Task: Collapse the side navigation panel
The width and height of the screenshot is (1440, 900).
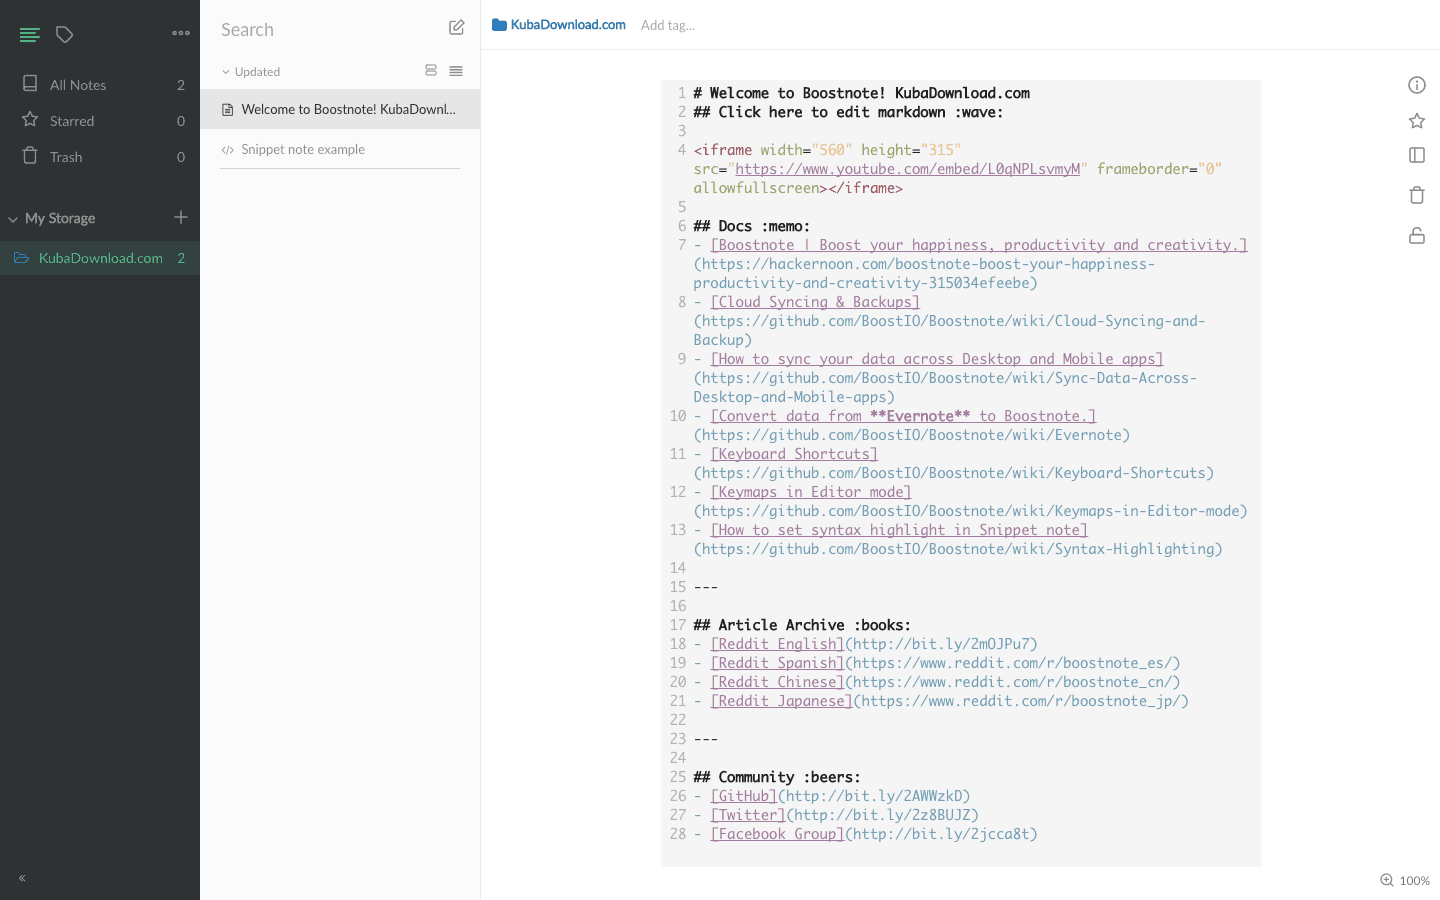Action: click(22, 878)
